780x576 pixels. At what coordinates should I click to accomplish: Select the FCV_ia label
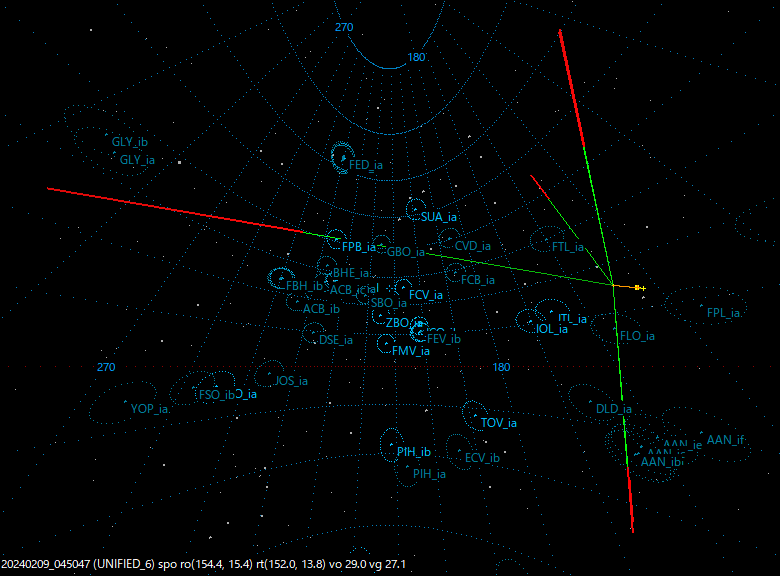tap(426, 295)
